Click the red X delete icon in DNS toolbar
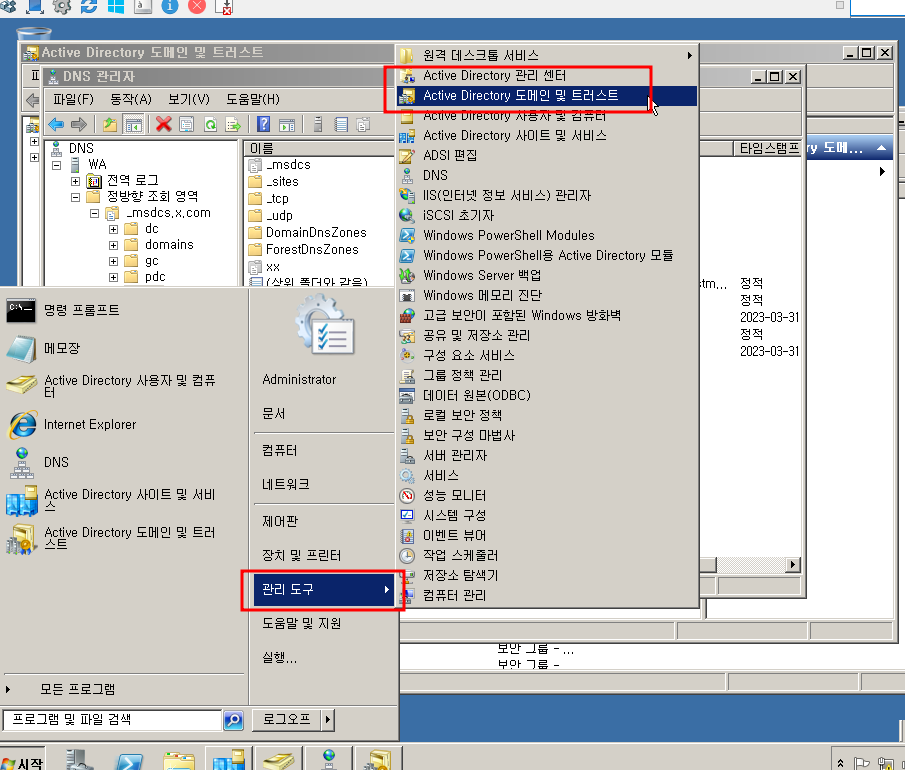 click(163, 124)
